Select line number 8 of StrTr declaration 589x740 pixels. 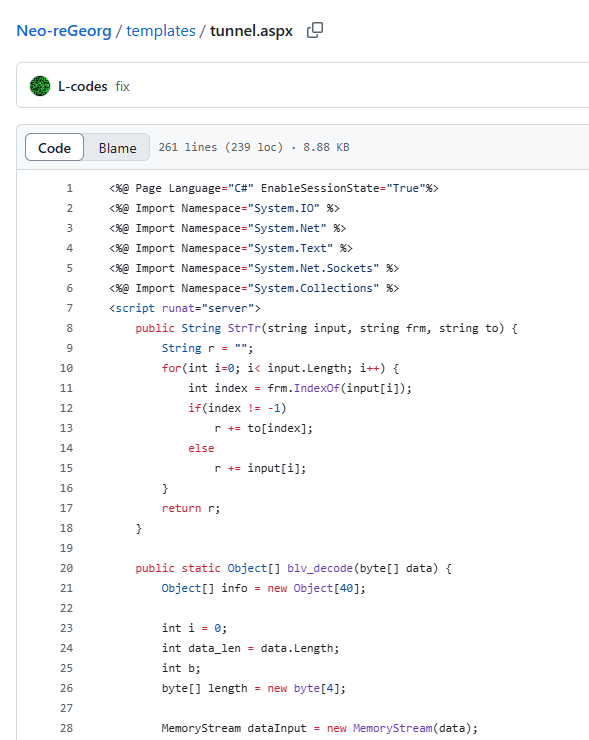[x=69, y=328]
